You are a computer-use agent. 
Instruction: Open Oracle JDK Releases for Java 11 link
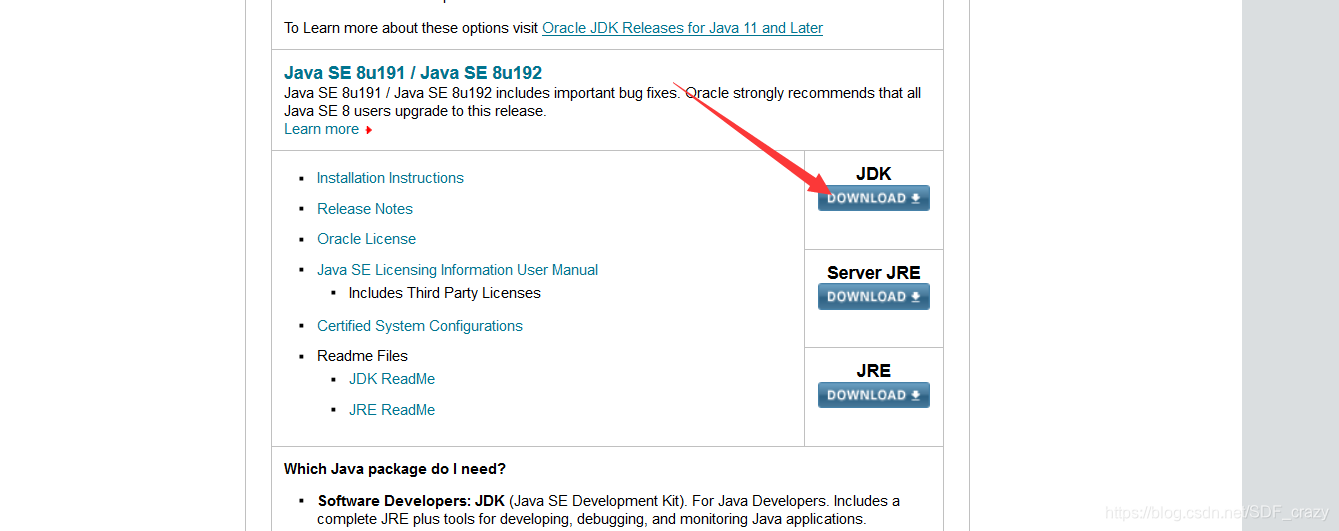(x=682, y=28)
